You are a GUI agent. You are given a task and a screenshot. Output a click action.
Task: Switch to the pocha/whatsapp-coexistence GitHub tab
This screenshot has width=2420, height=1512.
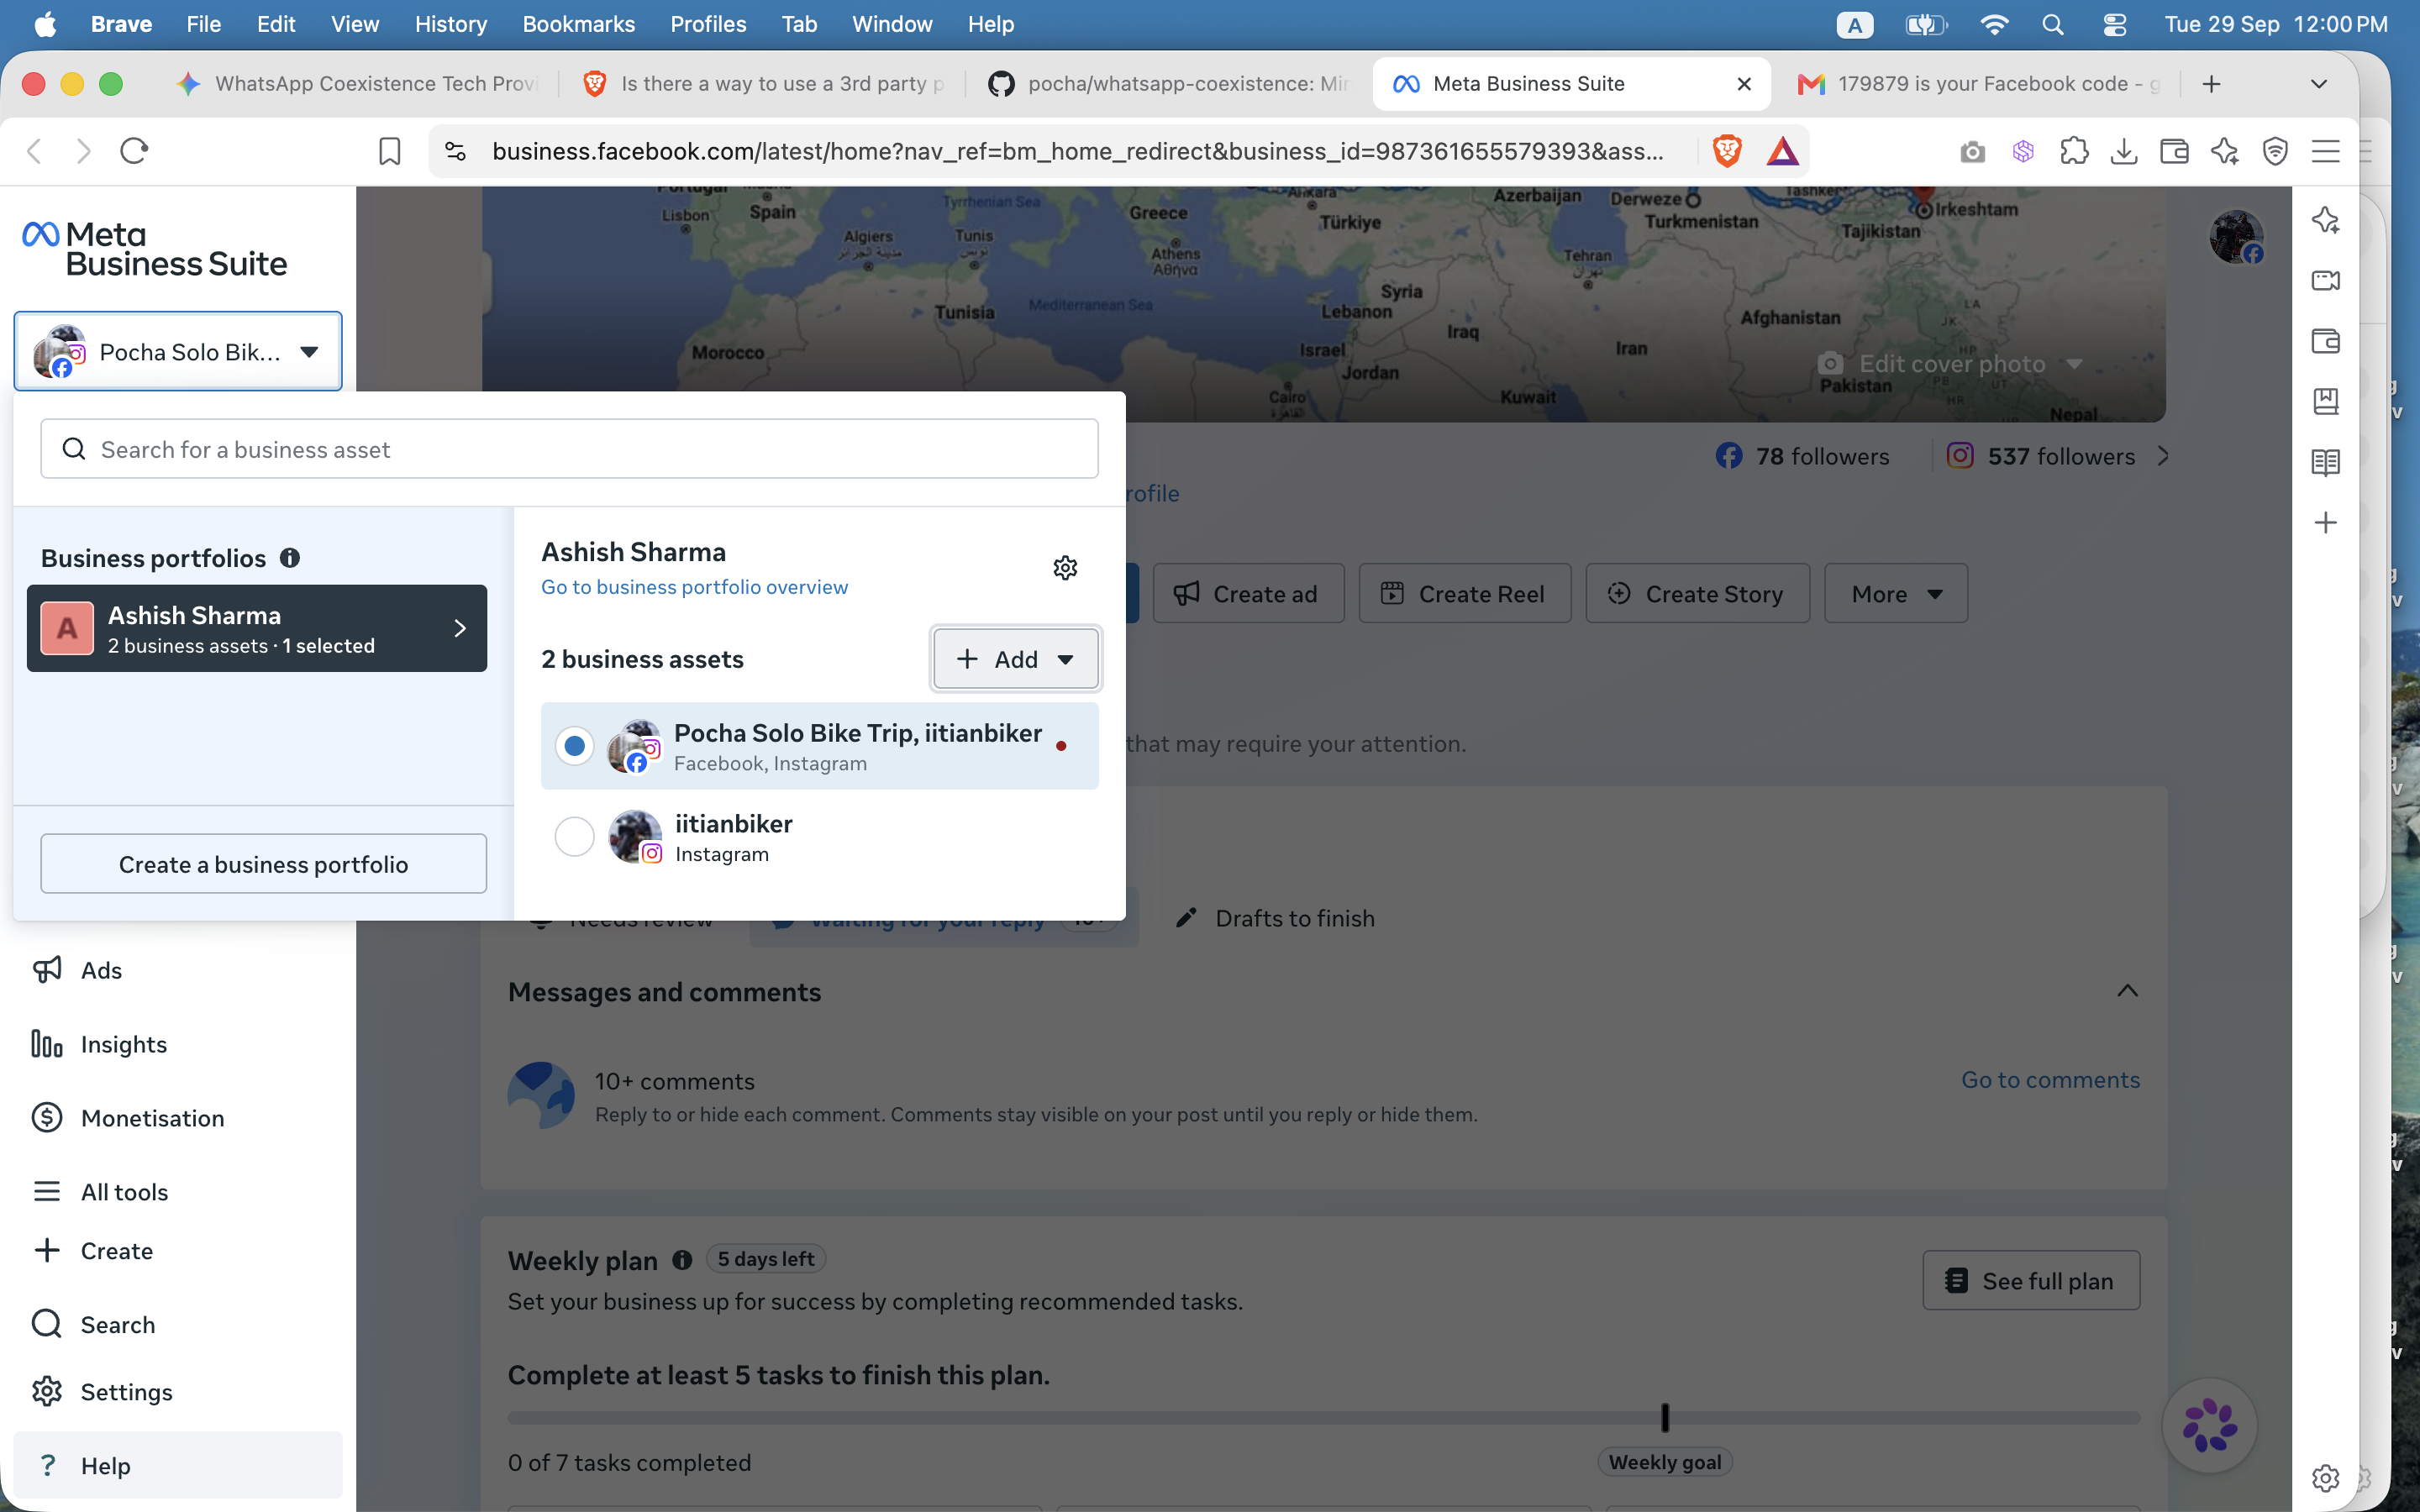(x=1168, y=84)
